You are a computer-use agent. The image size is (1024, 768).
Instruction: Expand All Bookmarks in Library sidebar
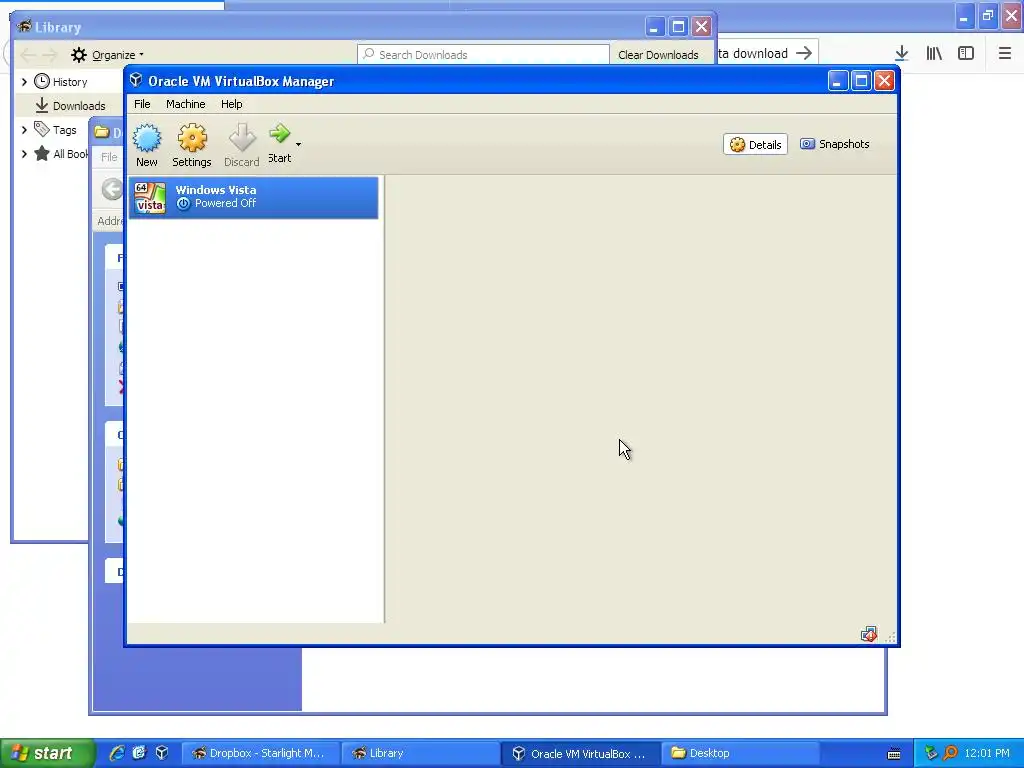click(x=24, y=154)
